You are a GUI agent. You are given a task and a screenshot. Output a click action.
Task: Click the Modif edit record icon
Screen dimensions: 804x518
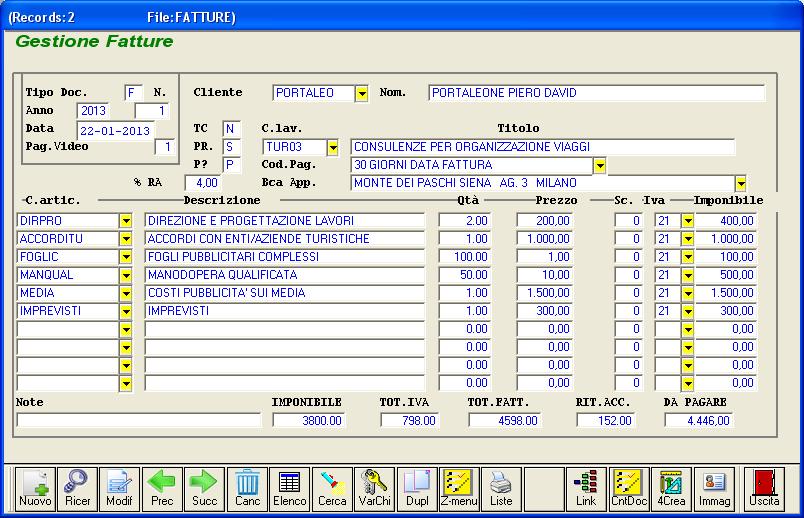point(119,489)
